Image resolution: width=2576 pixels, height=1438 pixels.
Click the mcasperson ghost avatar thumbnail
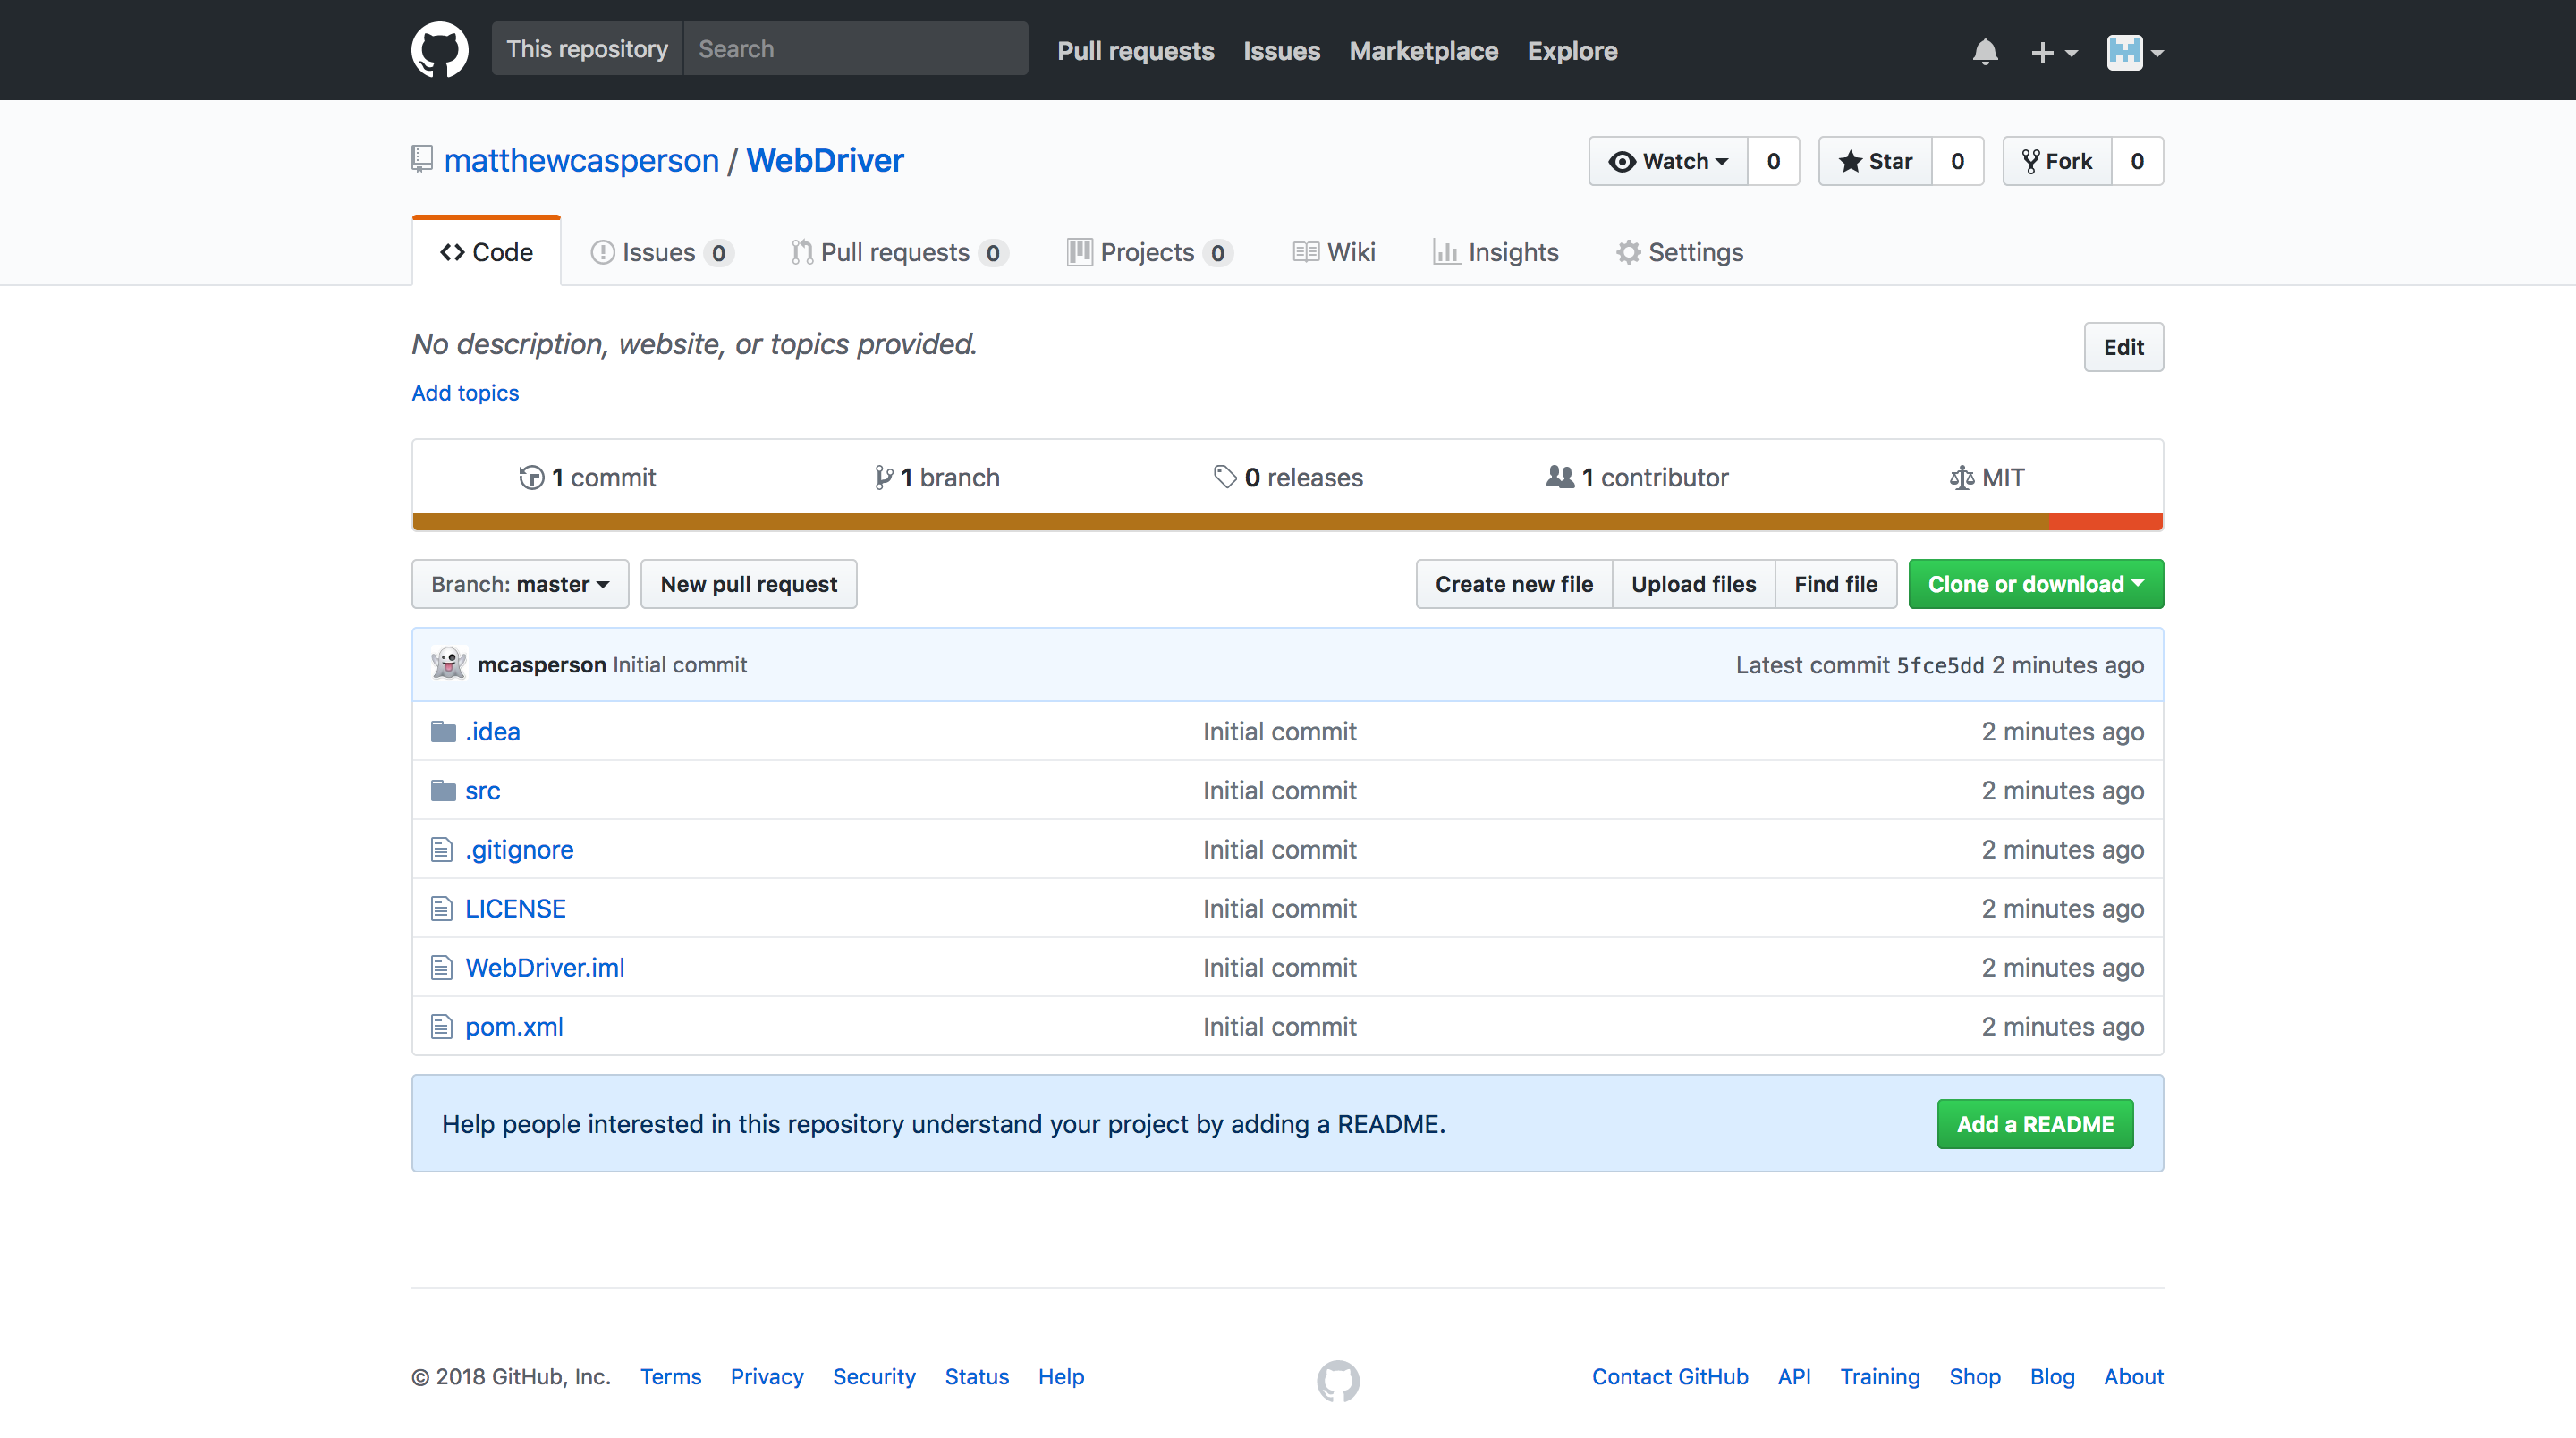coord(449,664)
